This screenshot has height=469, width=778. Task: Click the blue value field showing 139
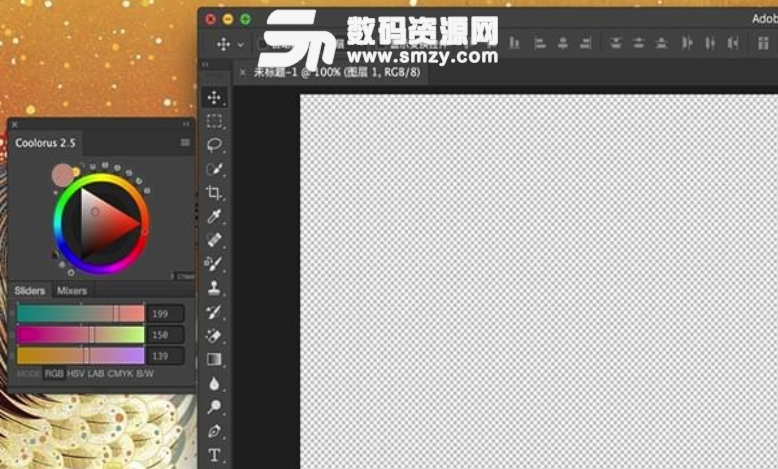tap(165, 356)
